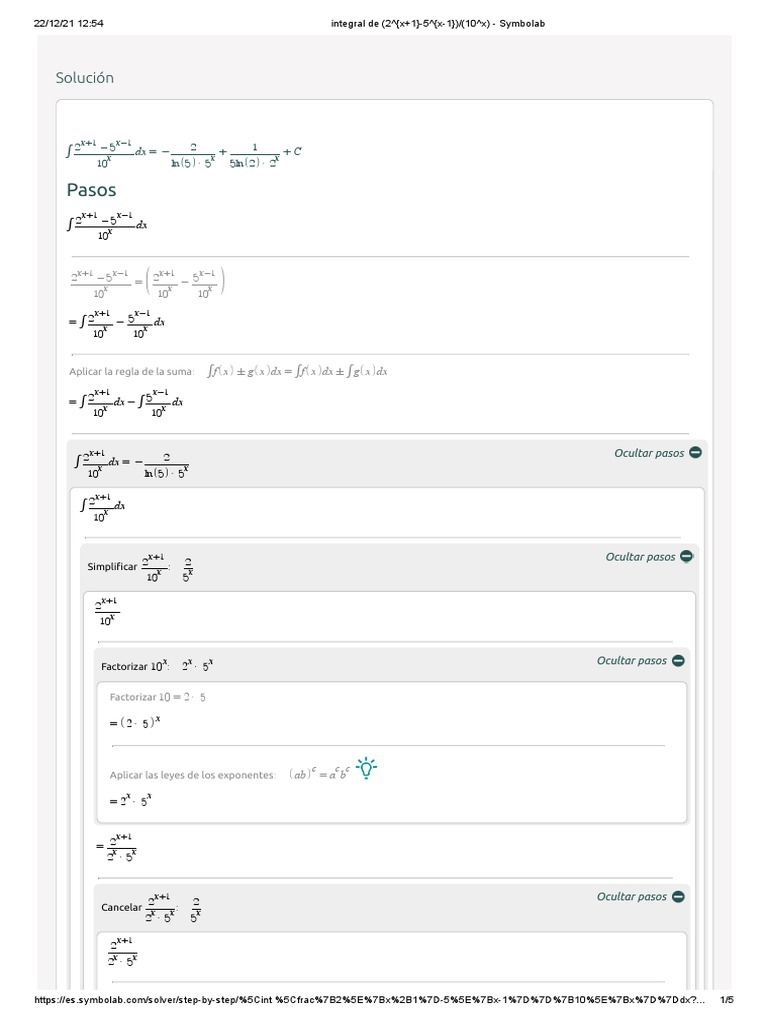Hide steps via 'Ocultar pasos' in the Simplificar row

(x=640, y=557)
